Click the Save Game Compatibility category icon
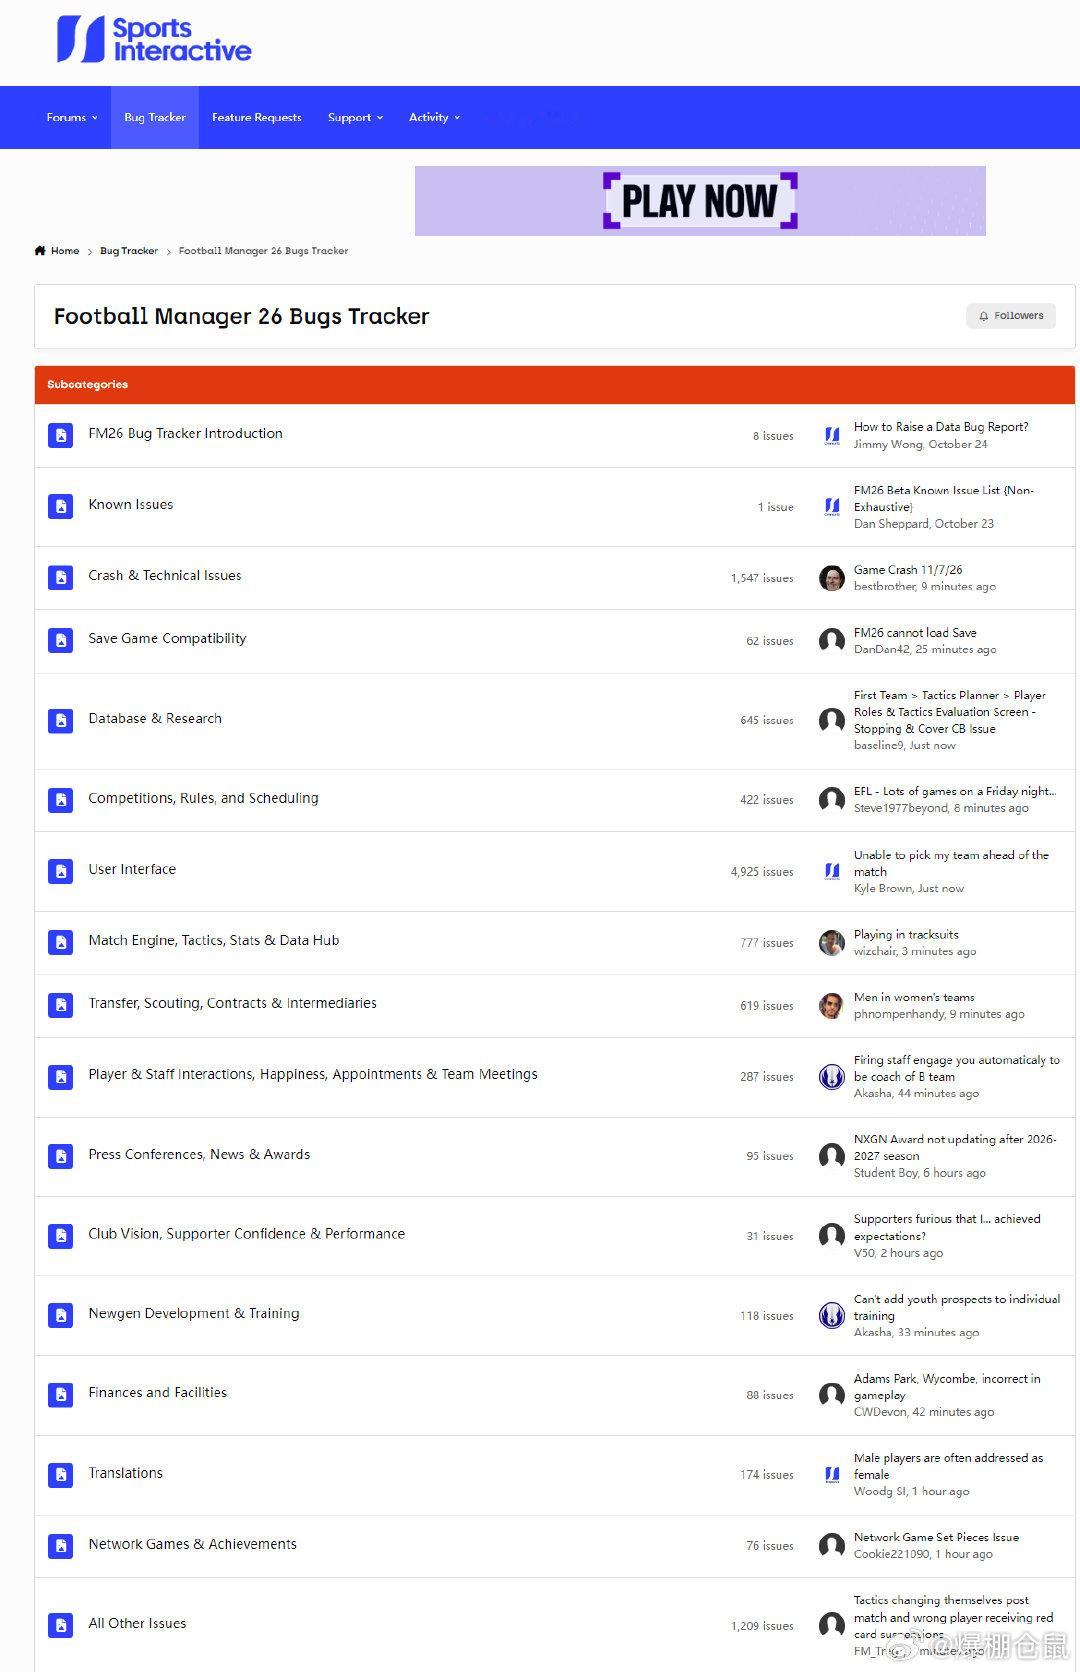This screenshot has height=1672, width=1080. [61, 640]
